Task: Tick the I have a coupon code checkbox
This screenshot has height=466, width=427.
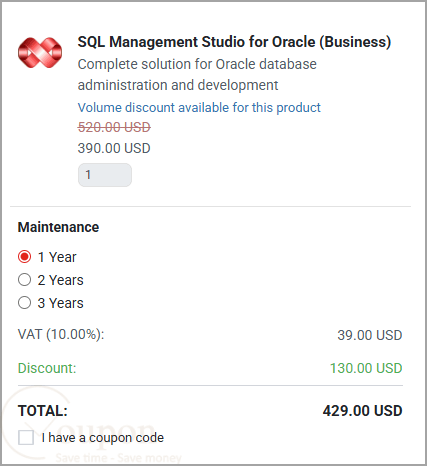Action: click(26, 437)
